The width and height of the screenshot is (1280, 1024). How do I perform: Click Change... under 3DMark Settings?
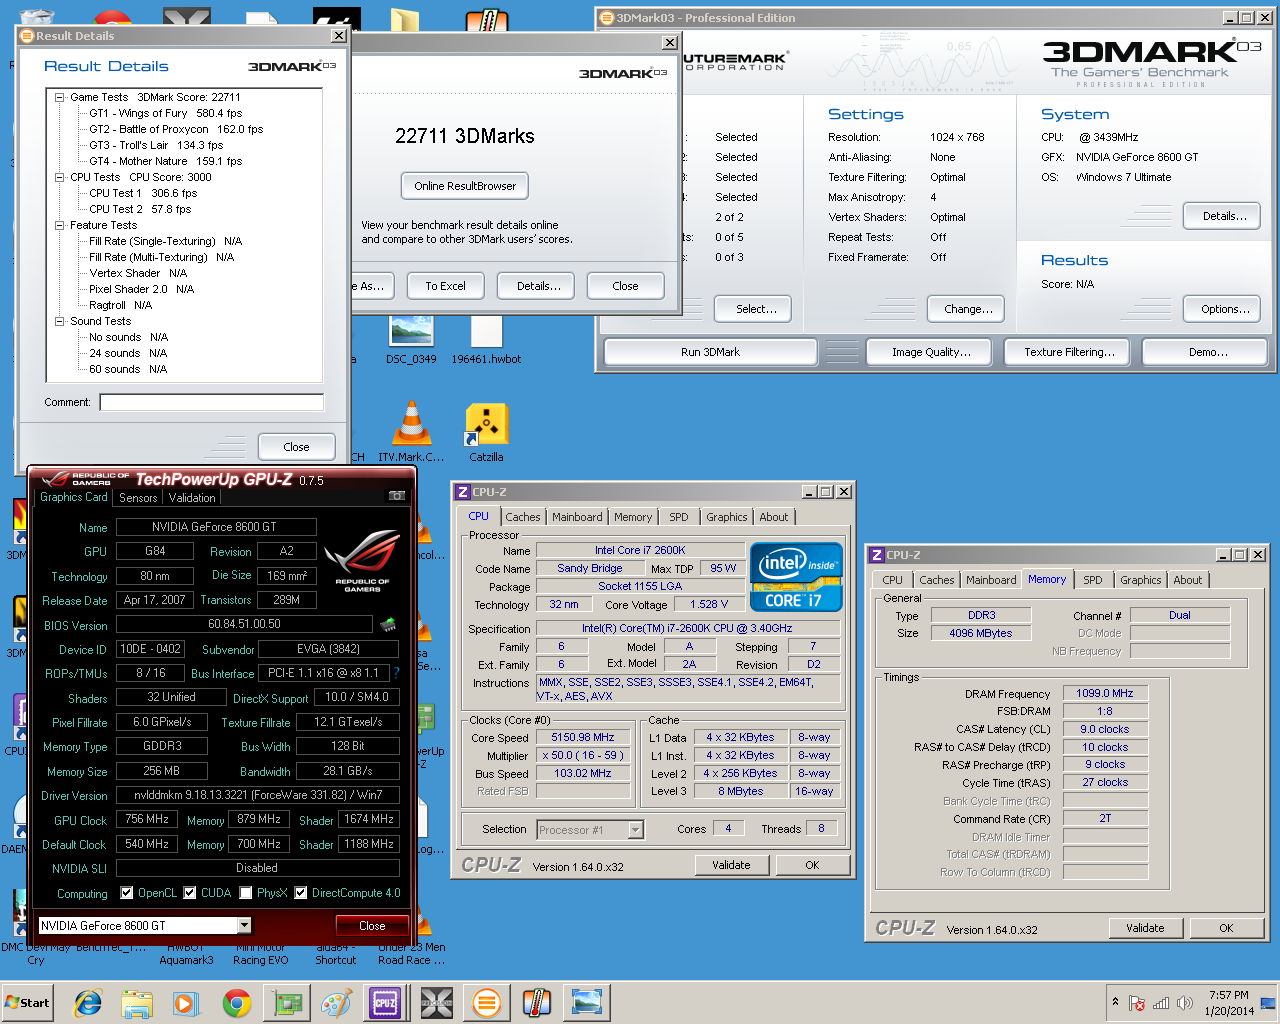(968, 309)
